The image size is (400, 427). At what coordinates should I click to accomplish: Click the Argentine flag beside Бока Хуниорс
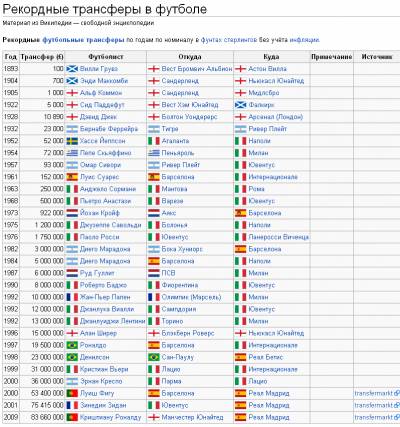click(154, 249)
